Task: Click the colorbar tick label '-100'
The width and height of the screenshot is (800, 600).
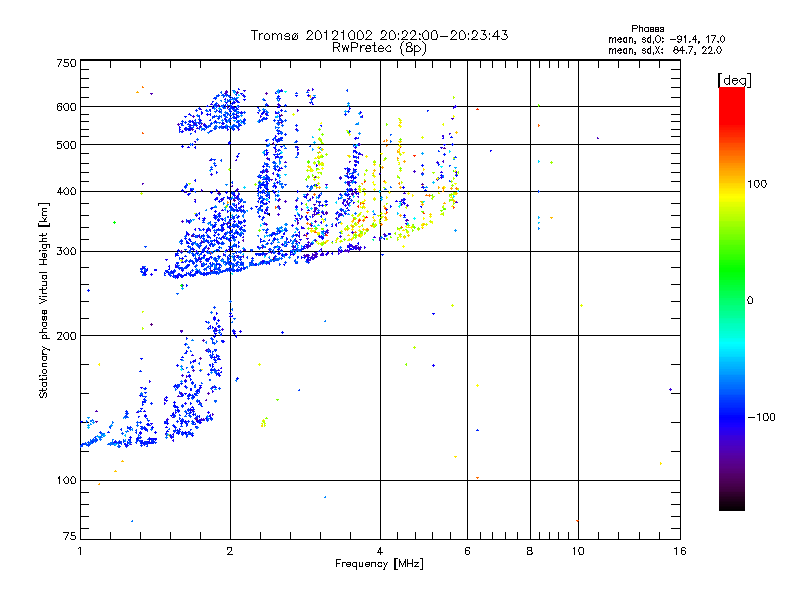Action: point(762,417)
